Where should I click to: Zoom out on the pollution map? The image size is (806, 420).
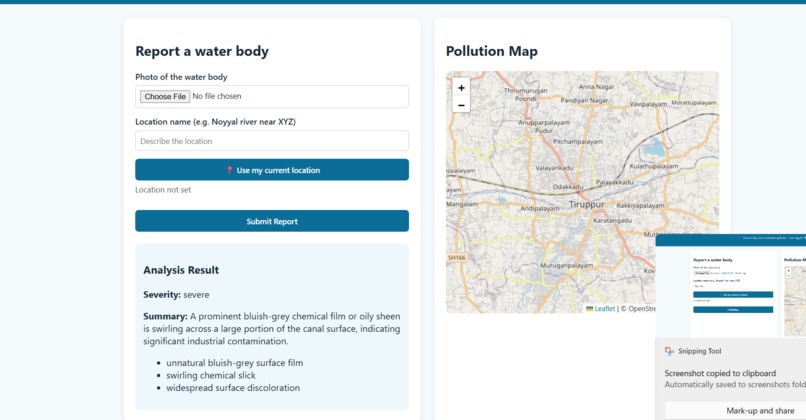(x=461, y=105)
